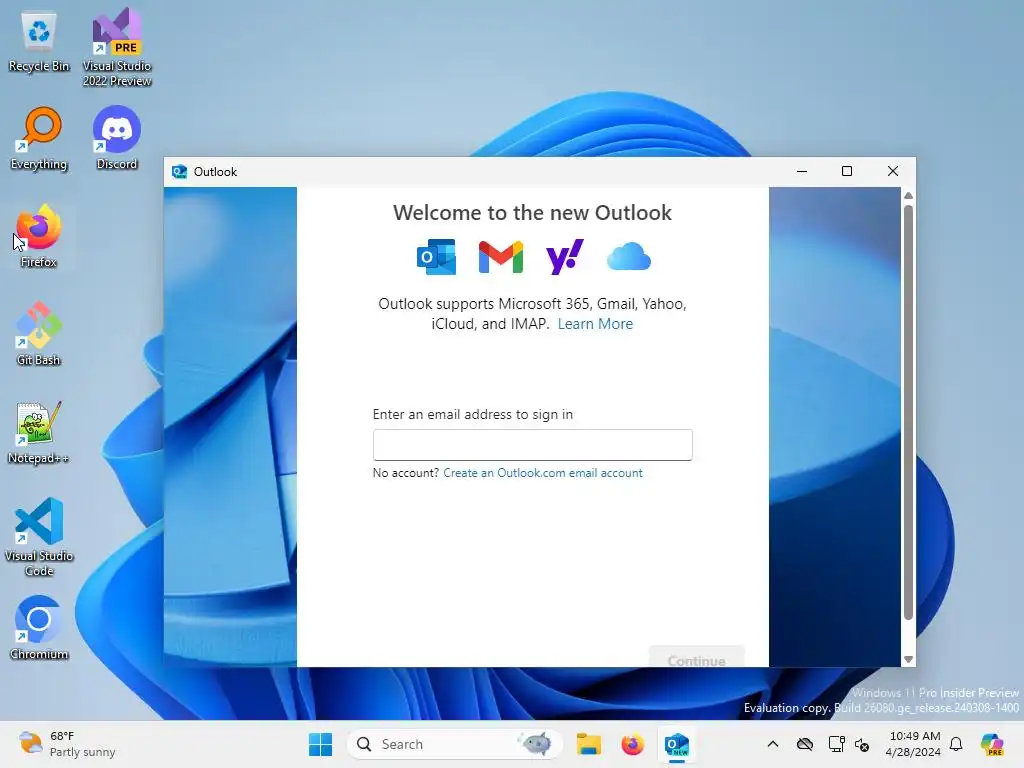Show hidden system tray icons

click(773, 744)
